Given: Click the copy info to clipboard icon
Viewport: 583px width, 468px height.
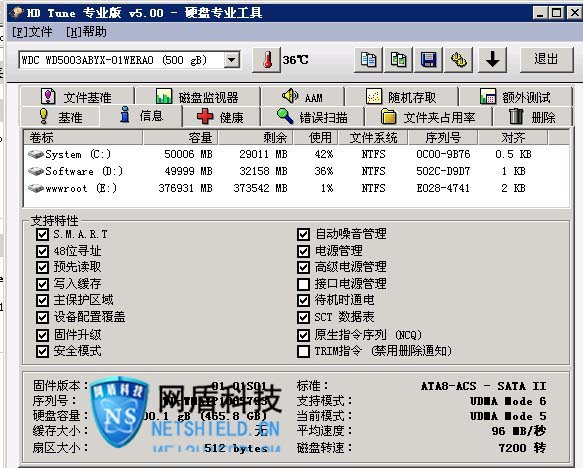Looking at the screenshot, I should tap(368, 60).
